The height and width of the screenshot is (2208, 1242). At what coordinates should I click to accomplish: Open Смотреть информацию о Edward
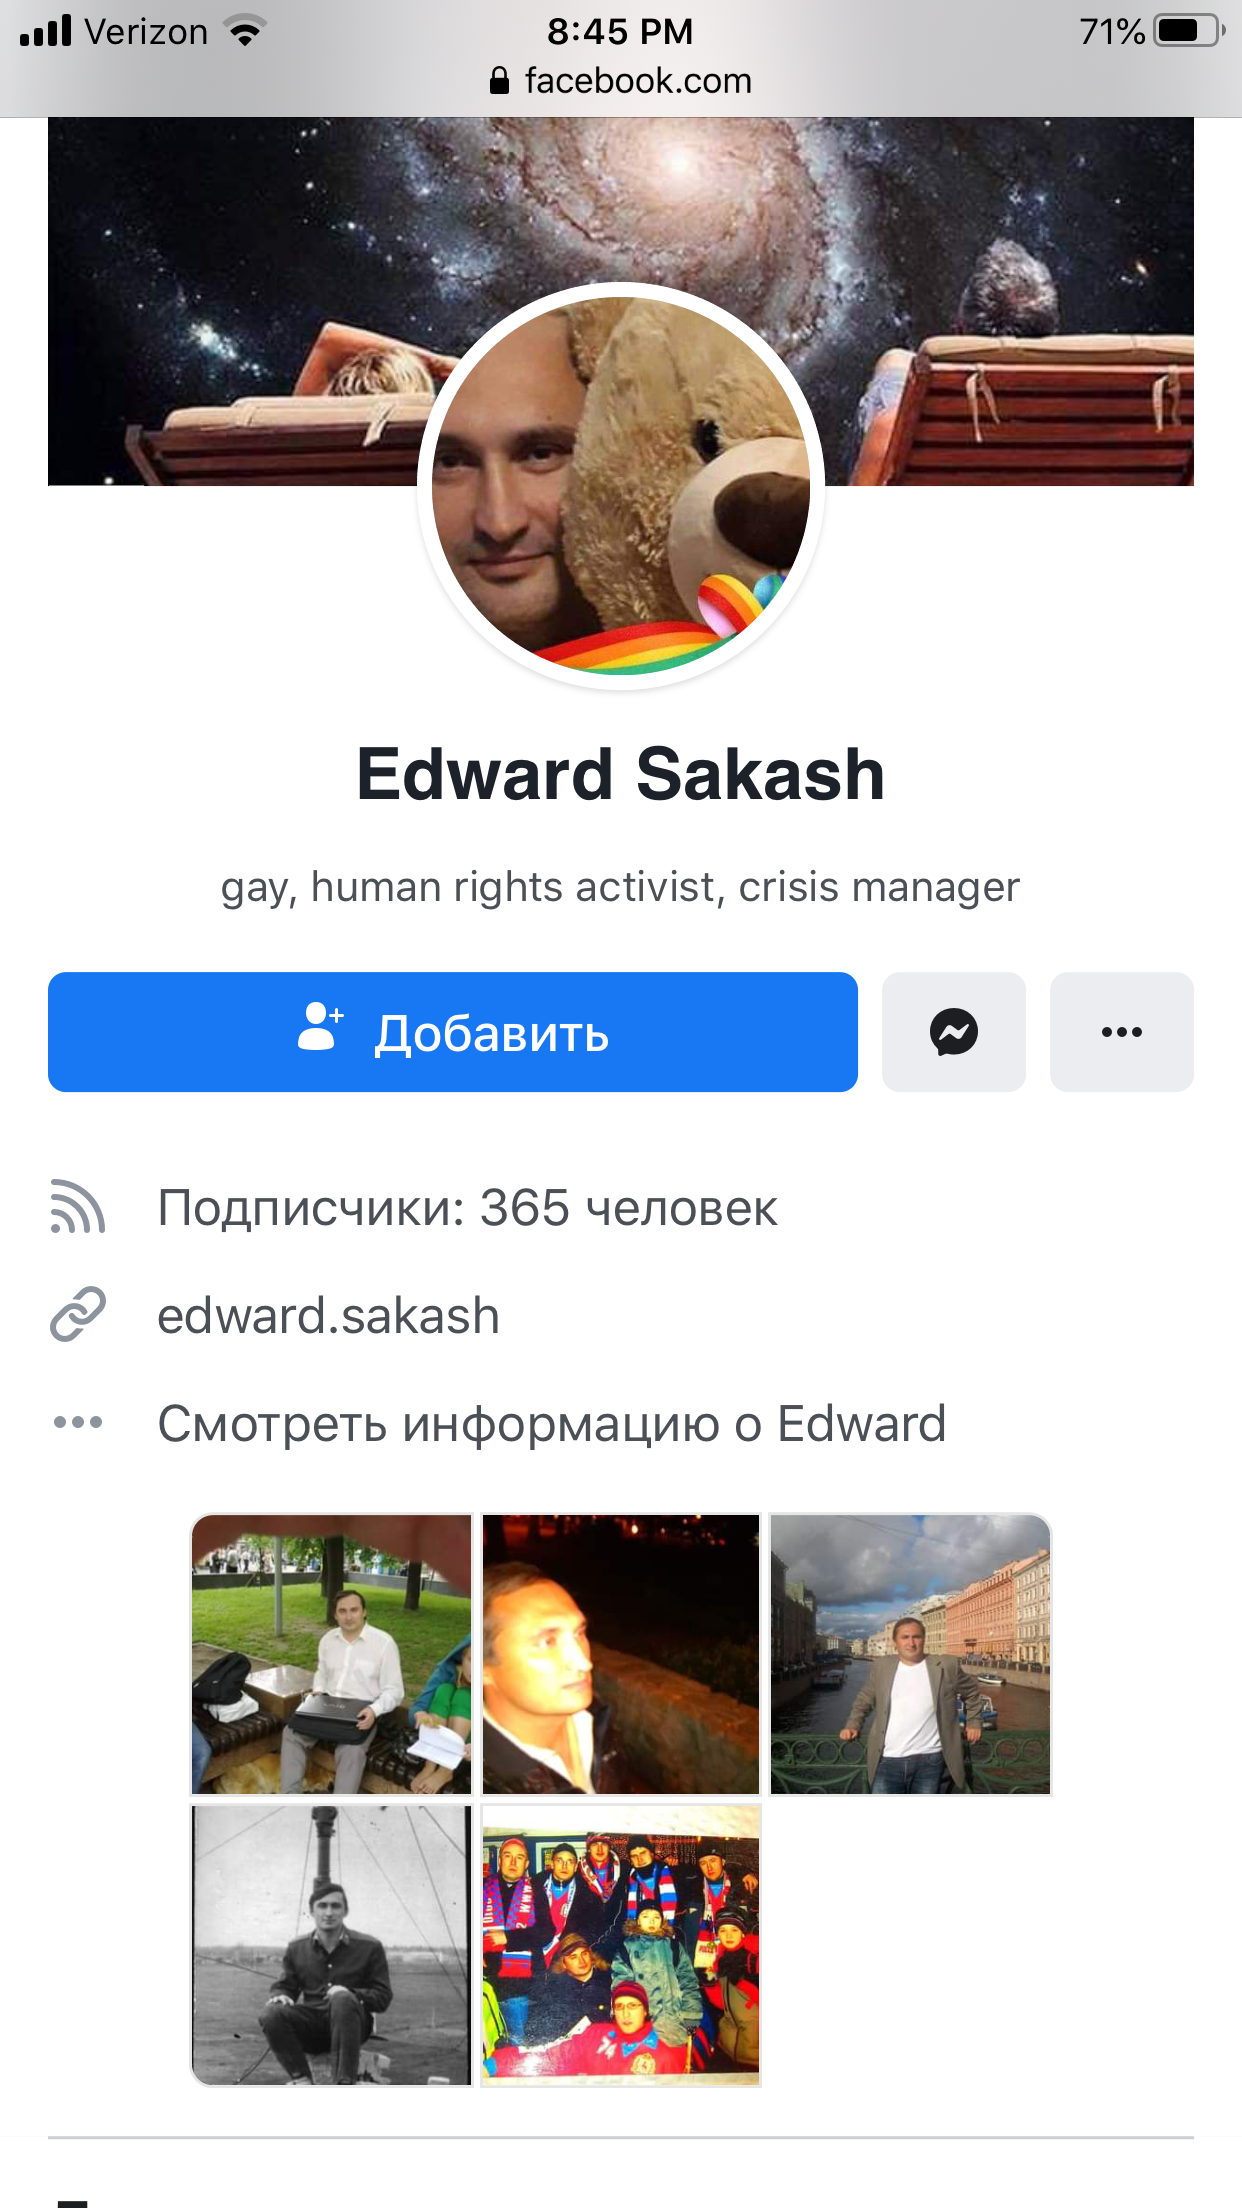551,1423
